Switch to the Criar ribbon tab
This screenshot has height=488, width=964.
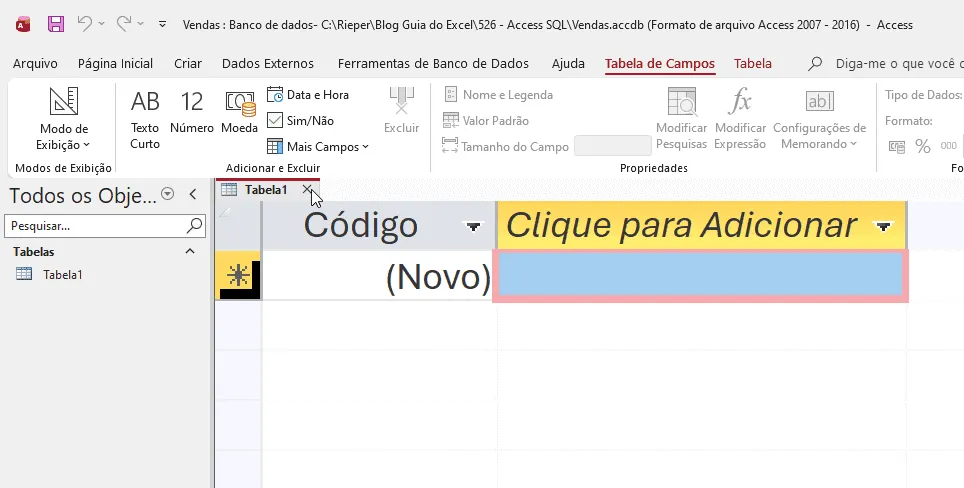(188, 63)
